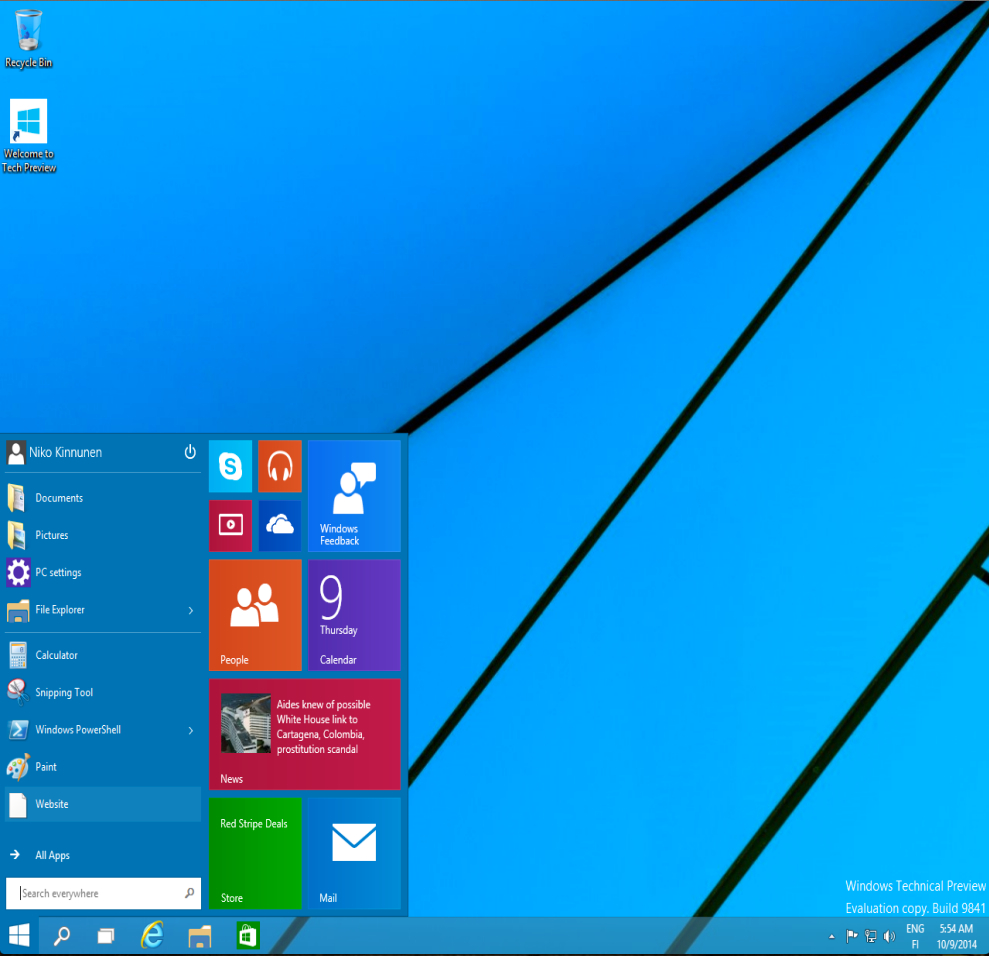
Task: Open the Music headphones tile
Action: [x=279, y=466]
